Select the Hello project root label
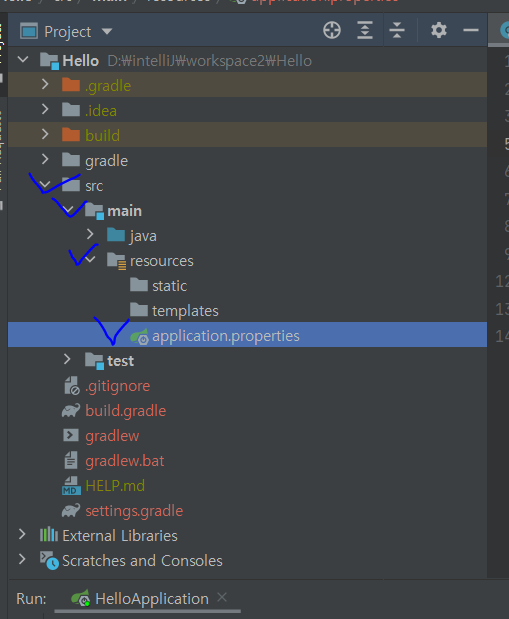Viewport: 509px width, 619px height. tap(81, 61)
